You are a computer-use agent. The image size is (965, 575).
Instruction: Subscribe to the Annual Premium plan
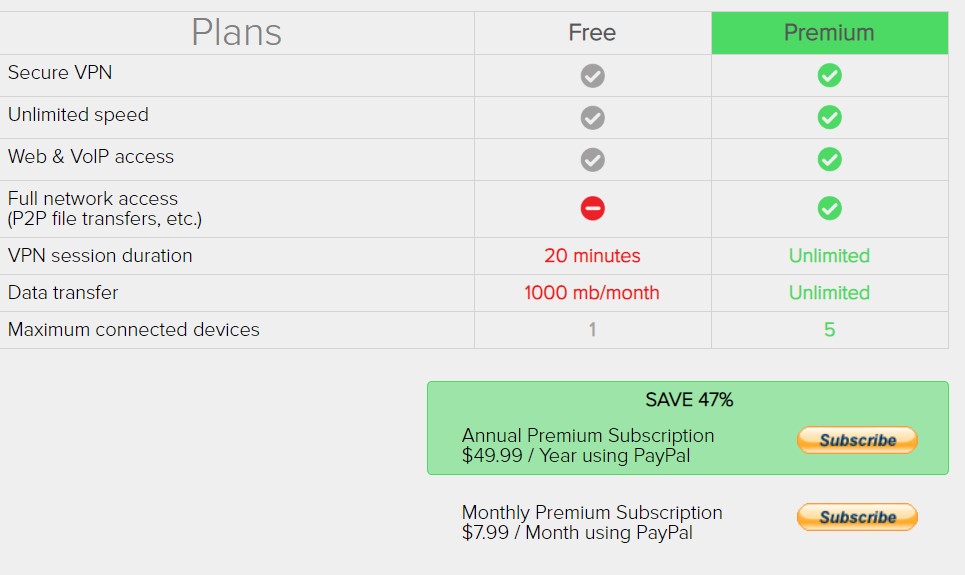click(x=857, y=440)
